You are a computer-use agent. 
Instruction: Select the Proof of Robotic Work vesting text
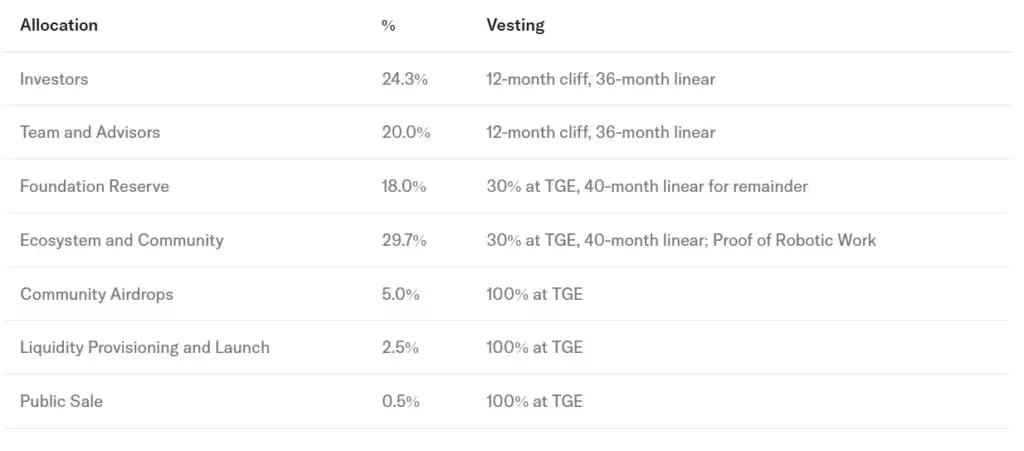pos(795,240)
